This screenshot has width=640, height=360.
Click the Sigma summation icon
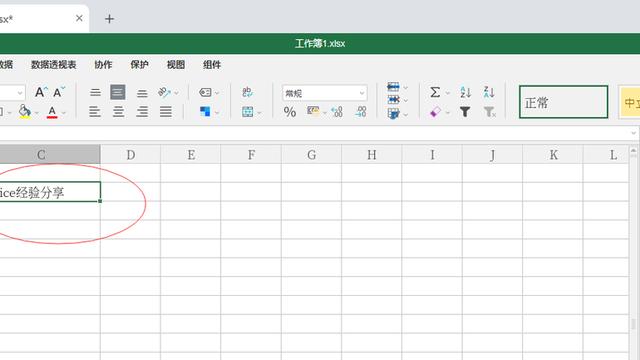435,92
